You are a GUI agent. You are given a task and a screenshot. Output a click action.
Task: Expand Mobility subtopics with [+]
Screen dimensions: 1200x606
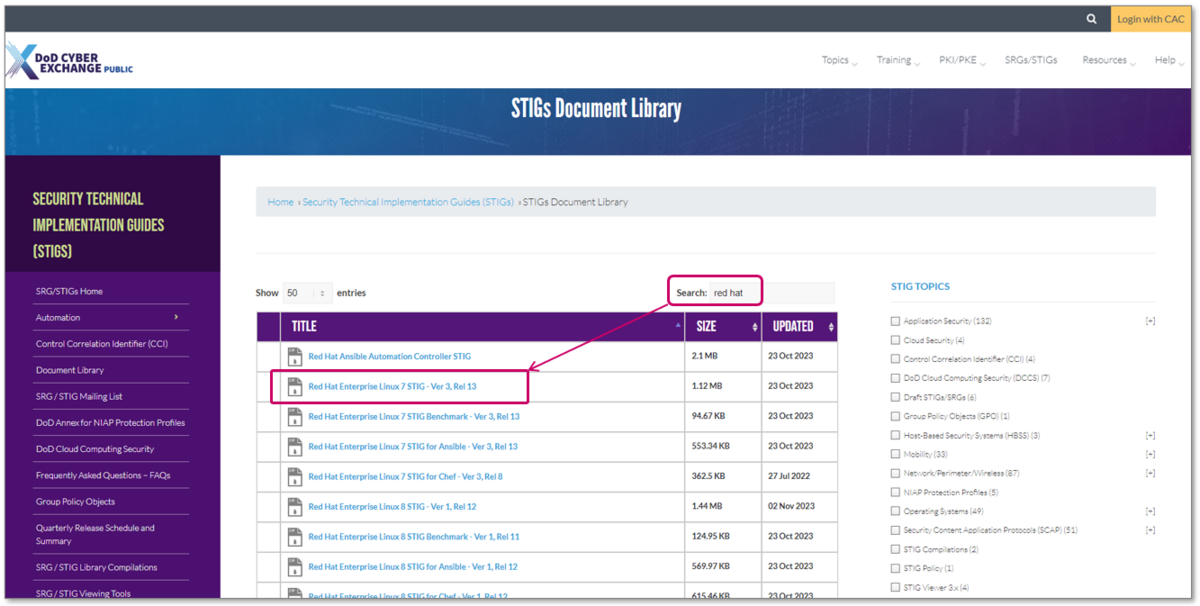pos(1150,454)
